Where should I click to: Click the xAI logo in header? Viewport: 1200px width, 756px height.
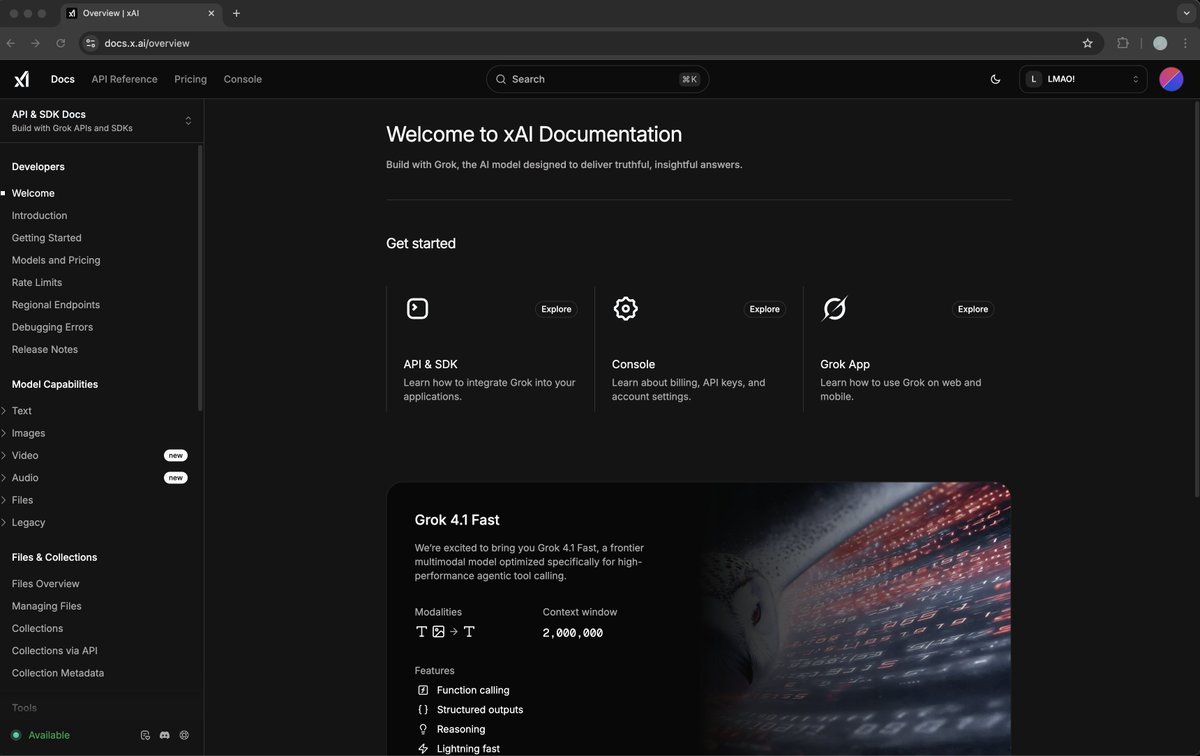[x=21, y=79]
